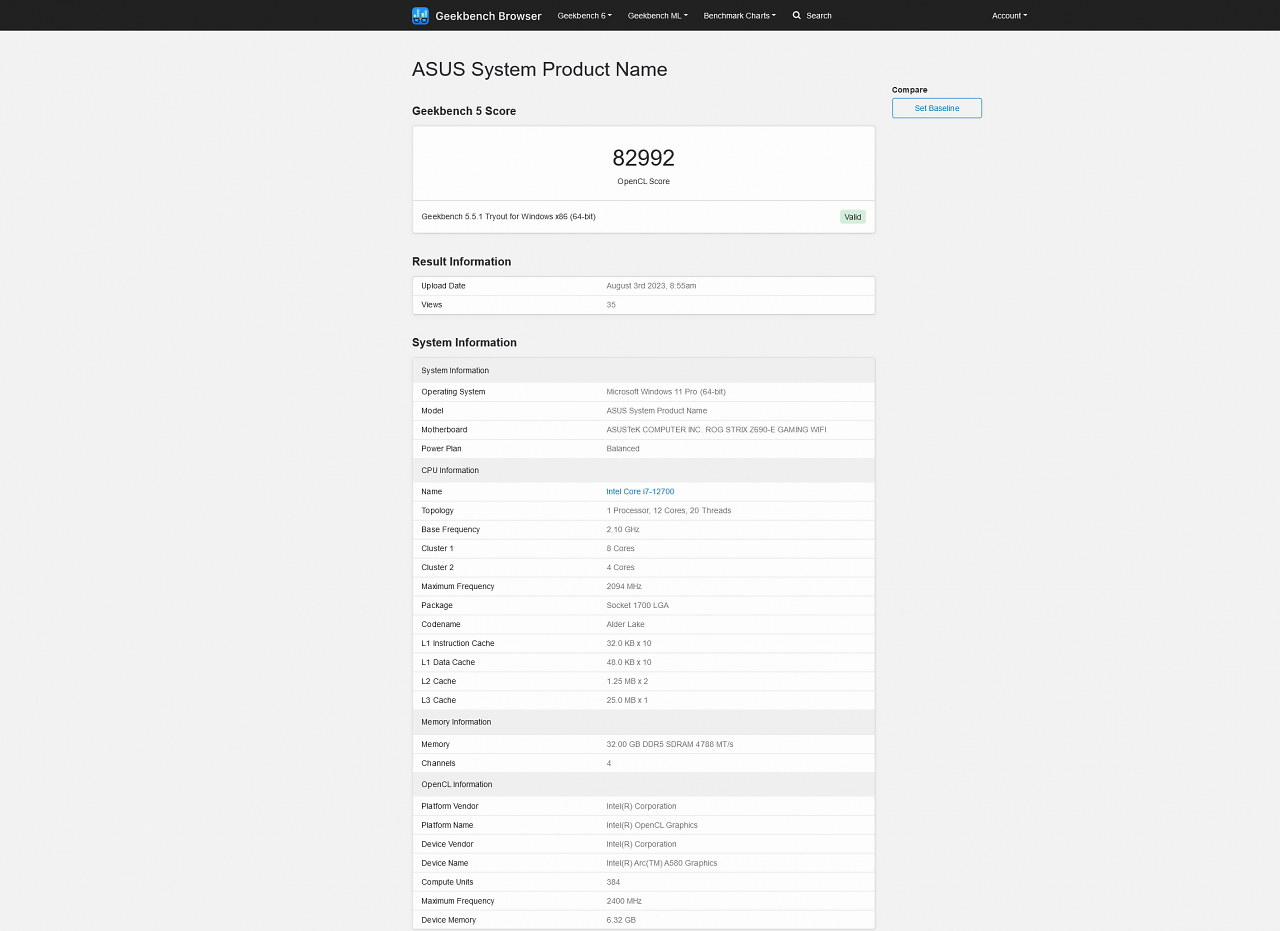The width and height of the screenshot is (1280, 931).
Task: Click the ASUS System Product Name heading
Action: (539, 69)
